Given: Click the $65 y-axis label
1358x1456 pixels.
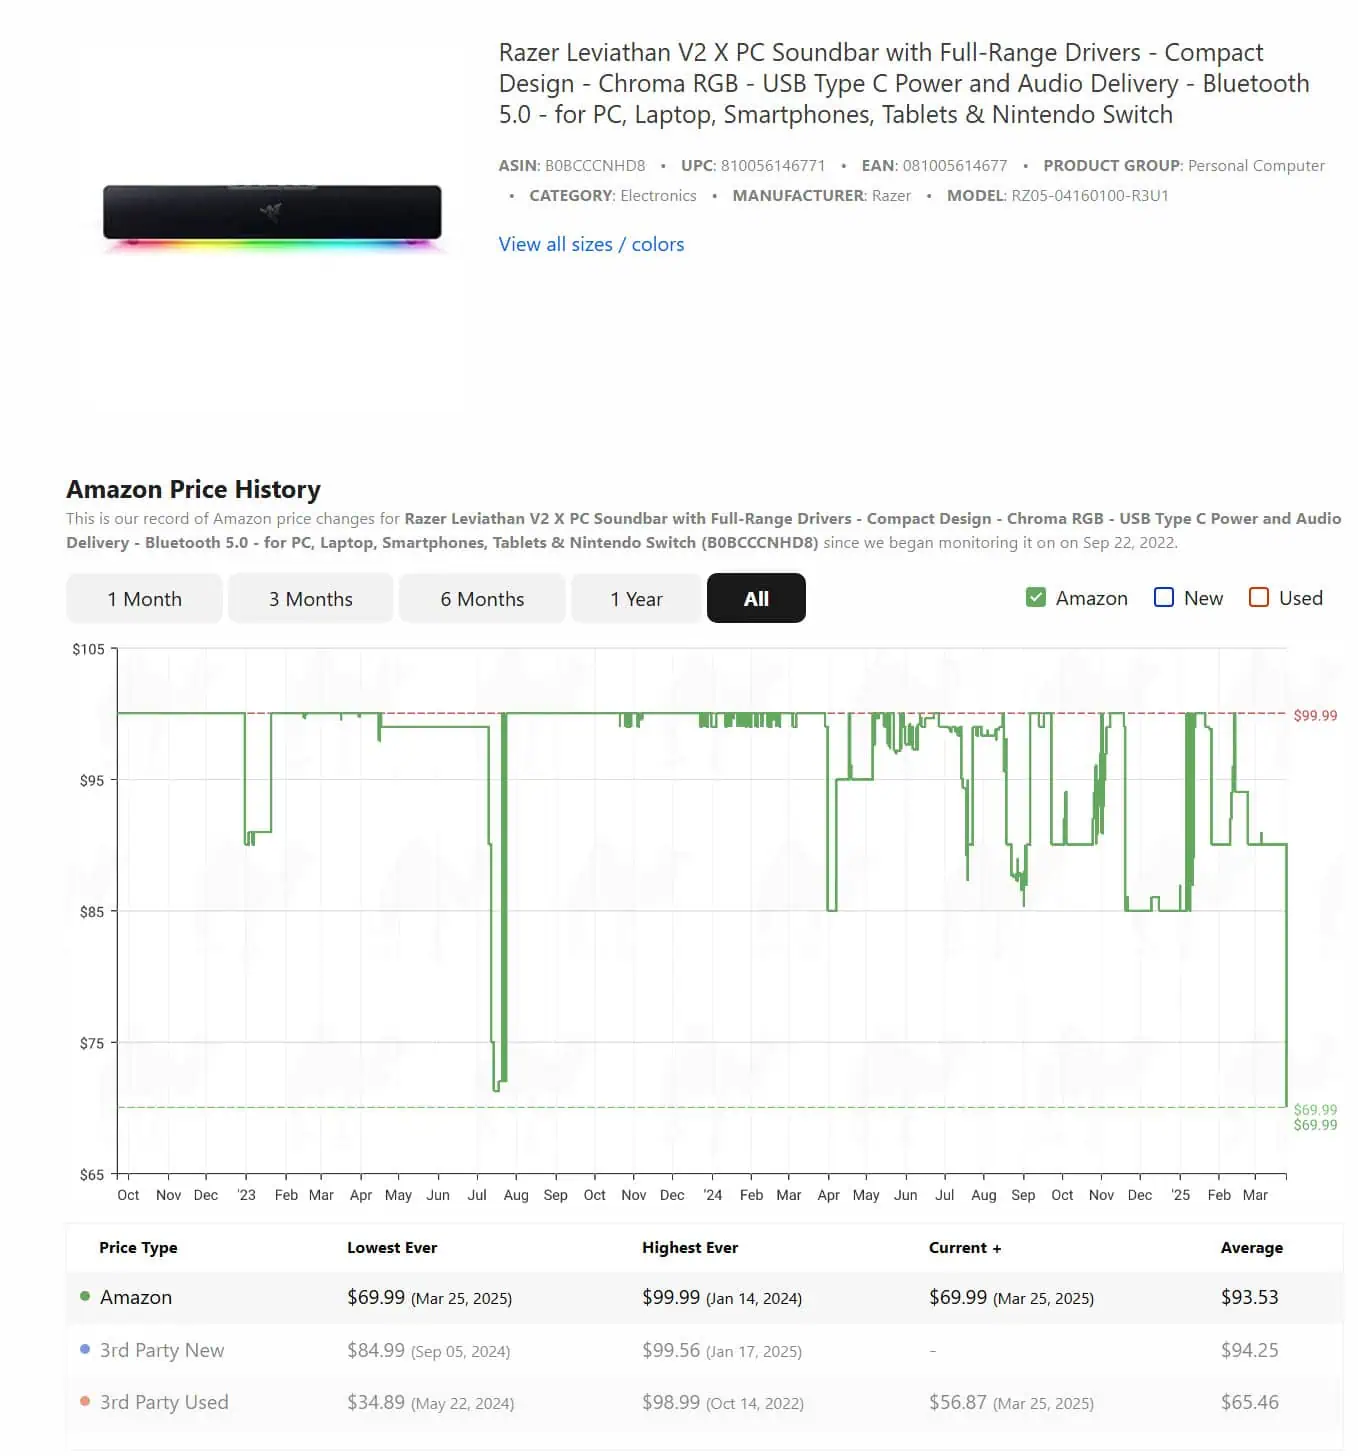Looking at the screenshot, I should (92, 1174).
